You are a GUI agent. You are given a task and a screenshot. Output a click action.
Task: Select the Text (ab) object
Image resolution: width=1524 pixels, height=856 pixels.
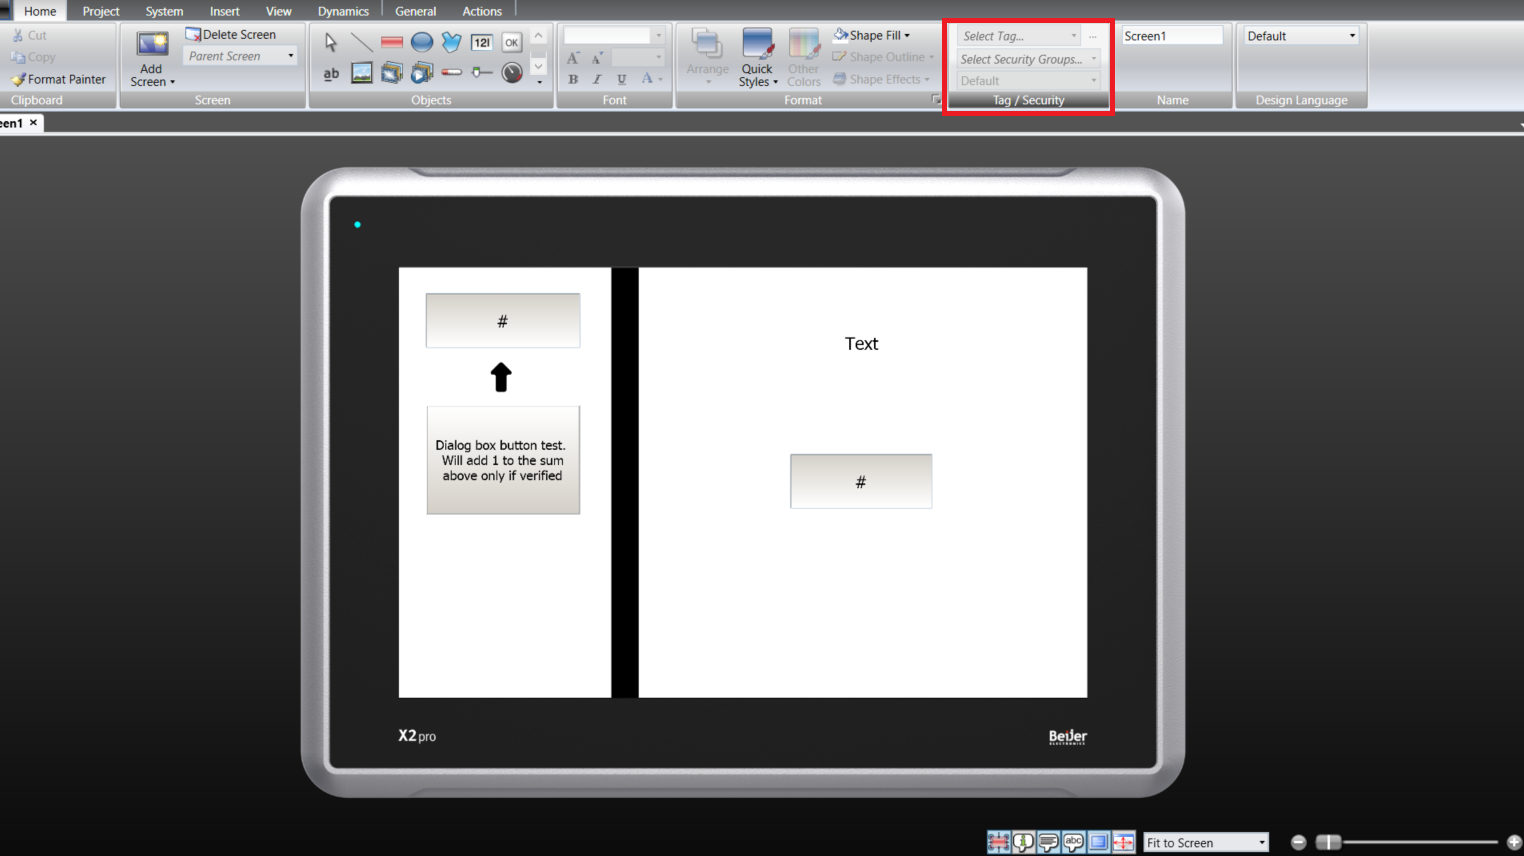331,73
